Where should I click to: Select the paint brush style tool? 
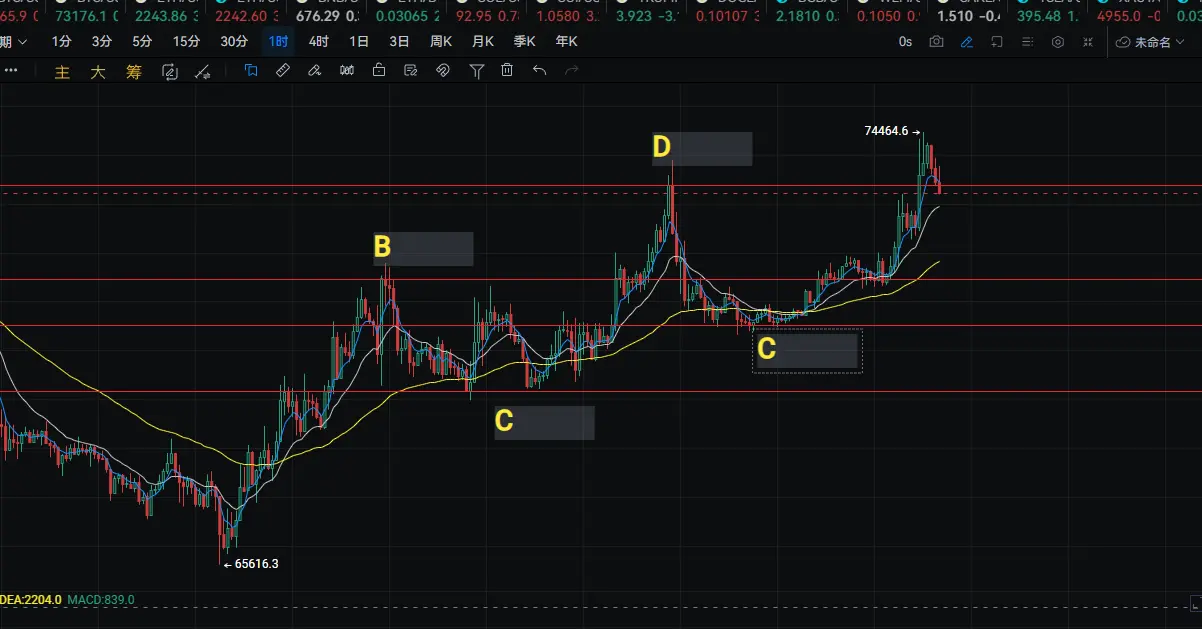click(314, 70)
